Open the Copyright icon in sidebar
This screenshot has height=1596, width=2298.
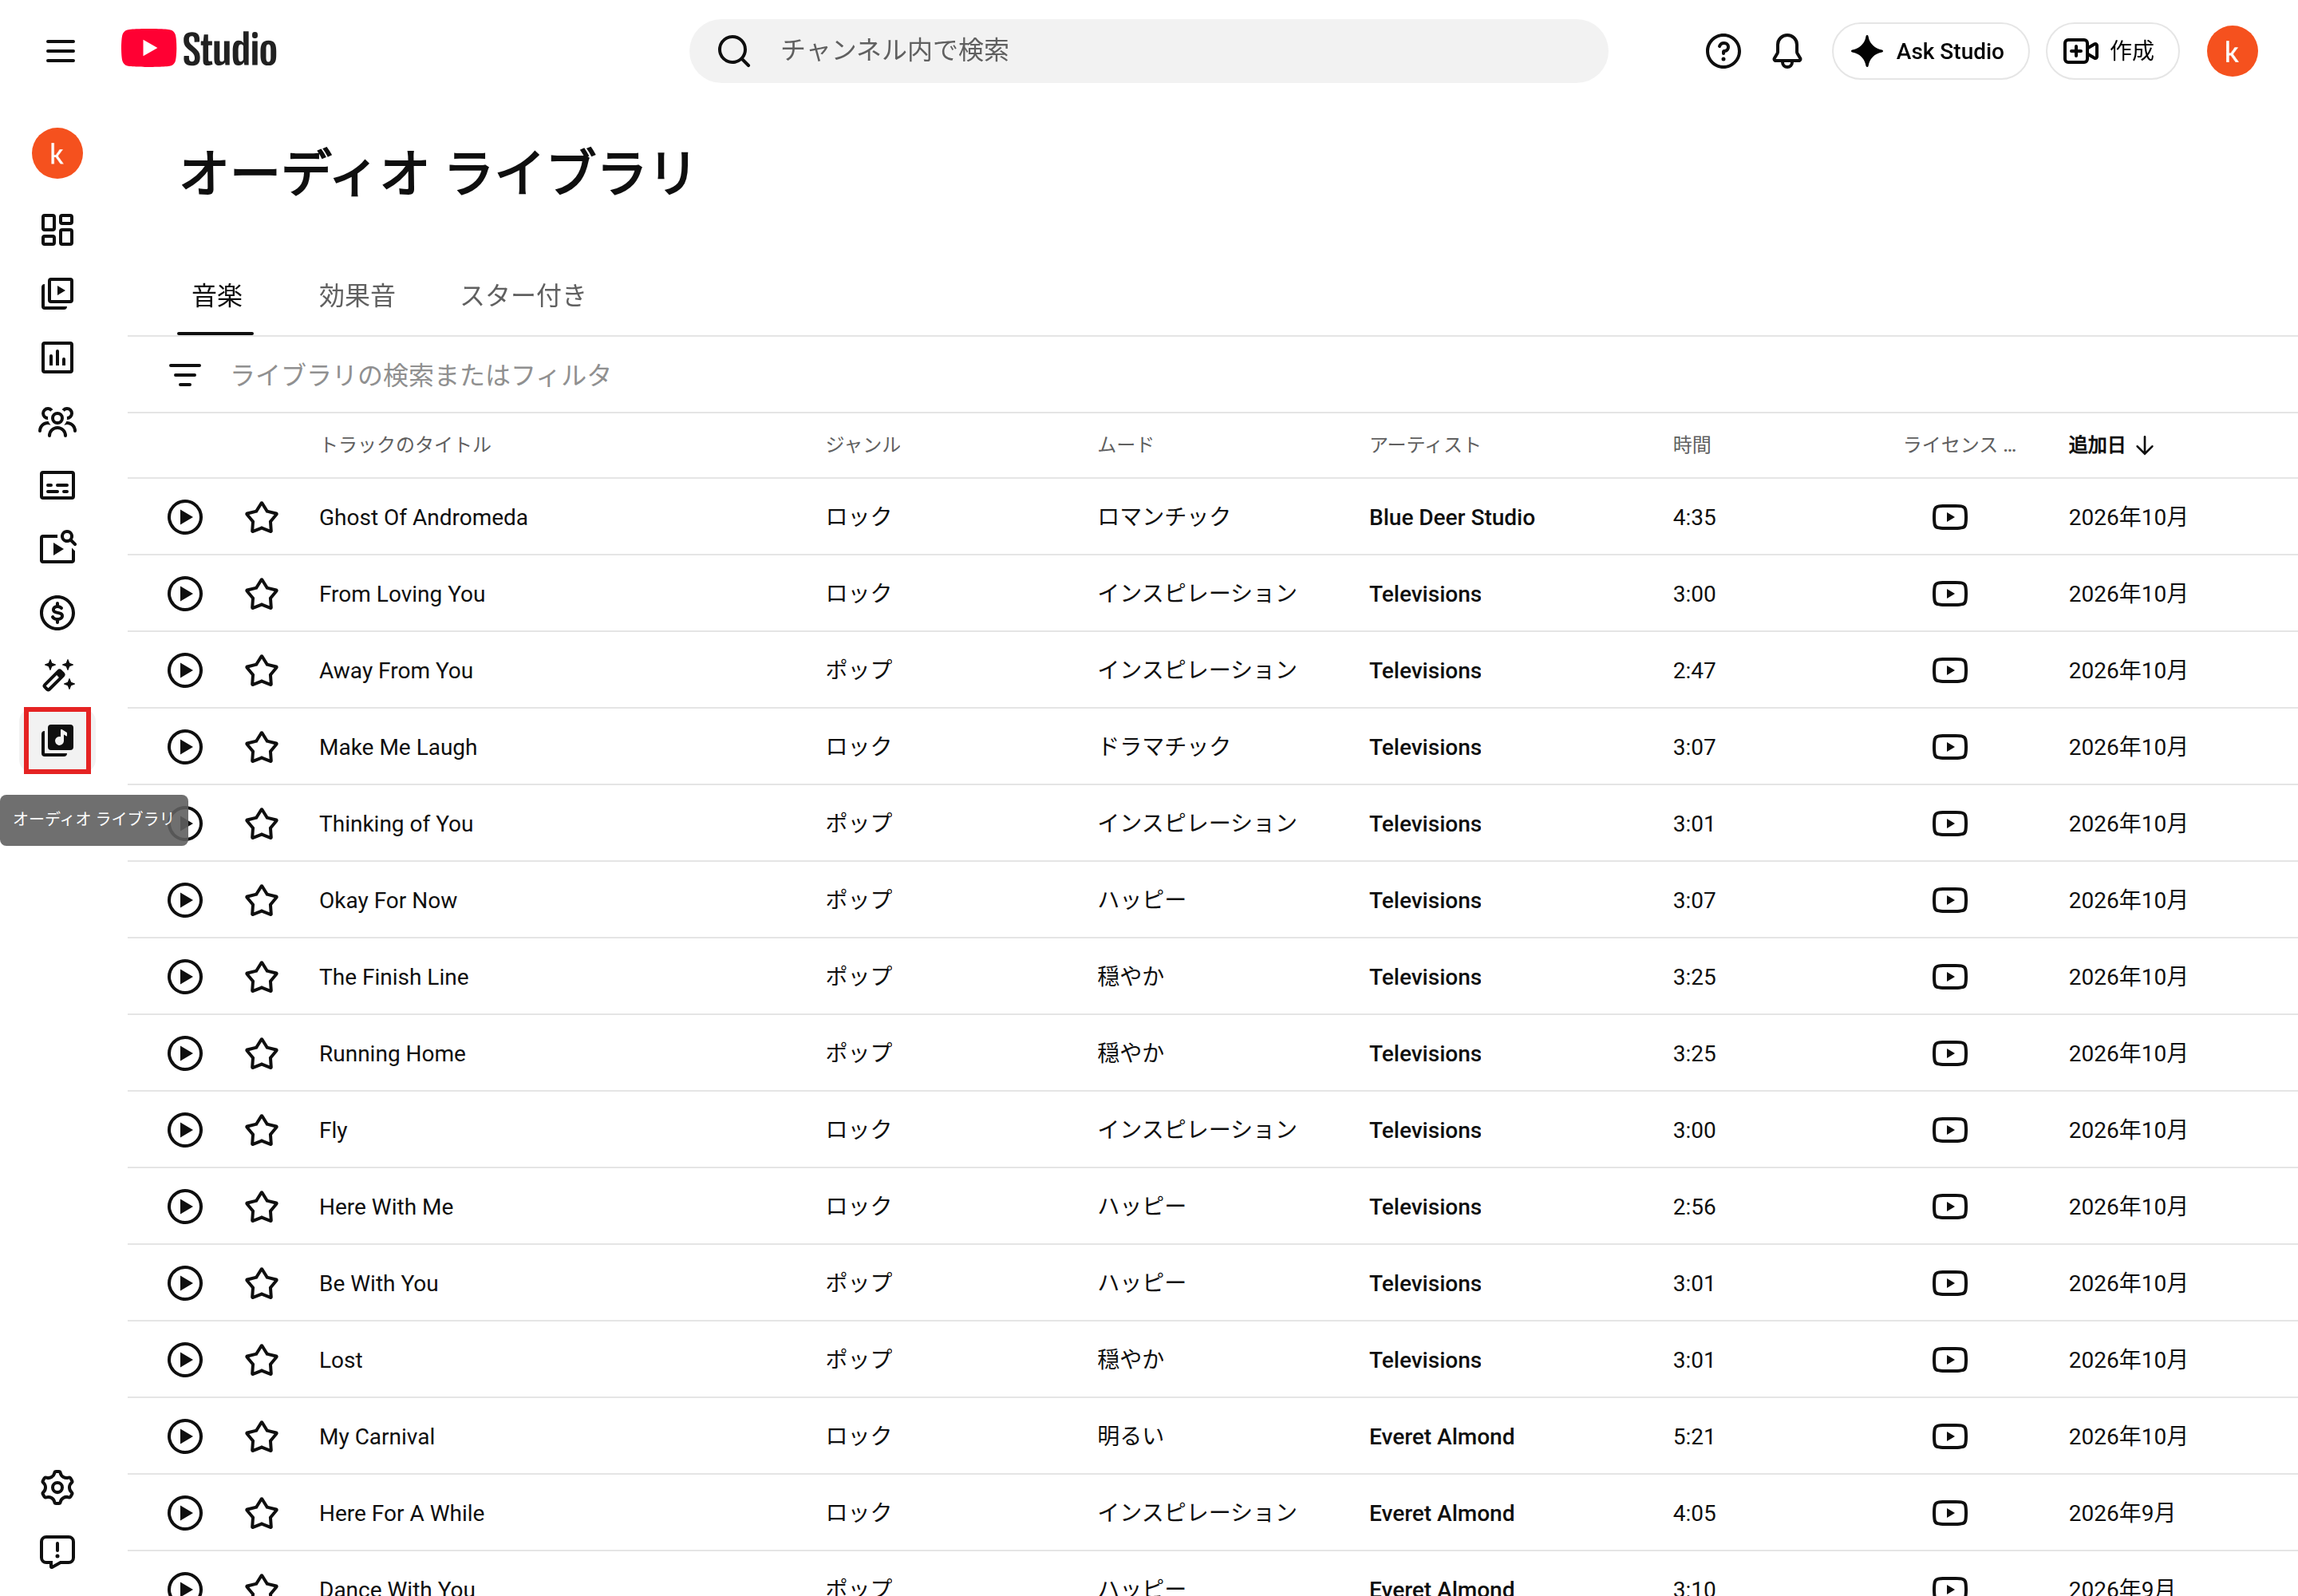click(57, 548)
